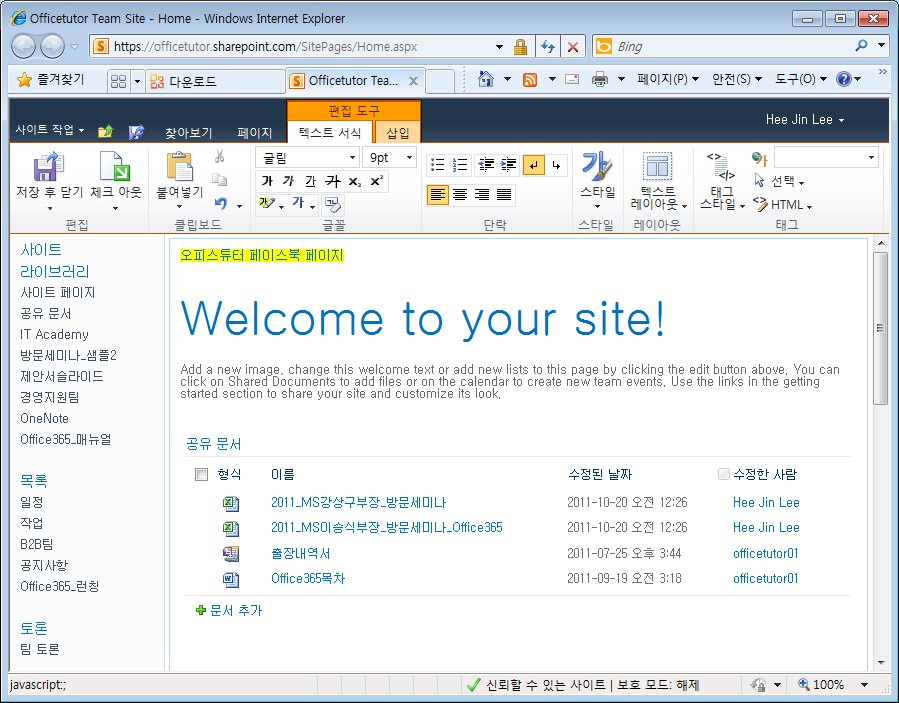This screenshot has height=703, width=899.
Task: Click the Styles (스타일) brush icon
Action: (x=597, y=166)
